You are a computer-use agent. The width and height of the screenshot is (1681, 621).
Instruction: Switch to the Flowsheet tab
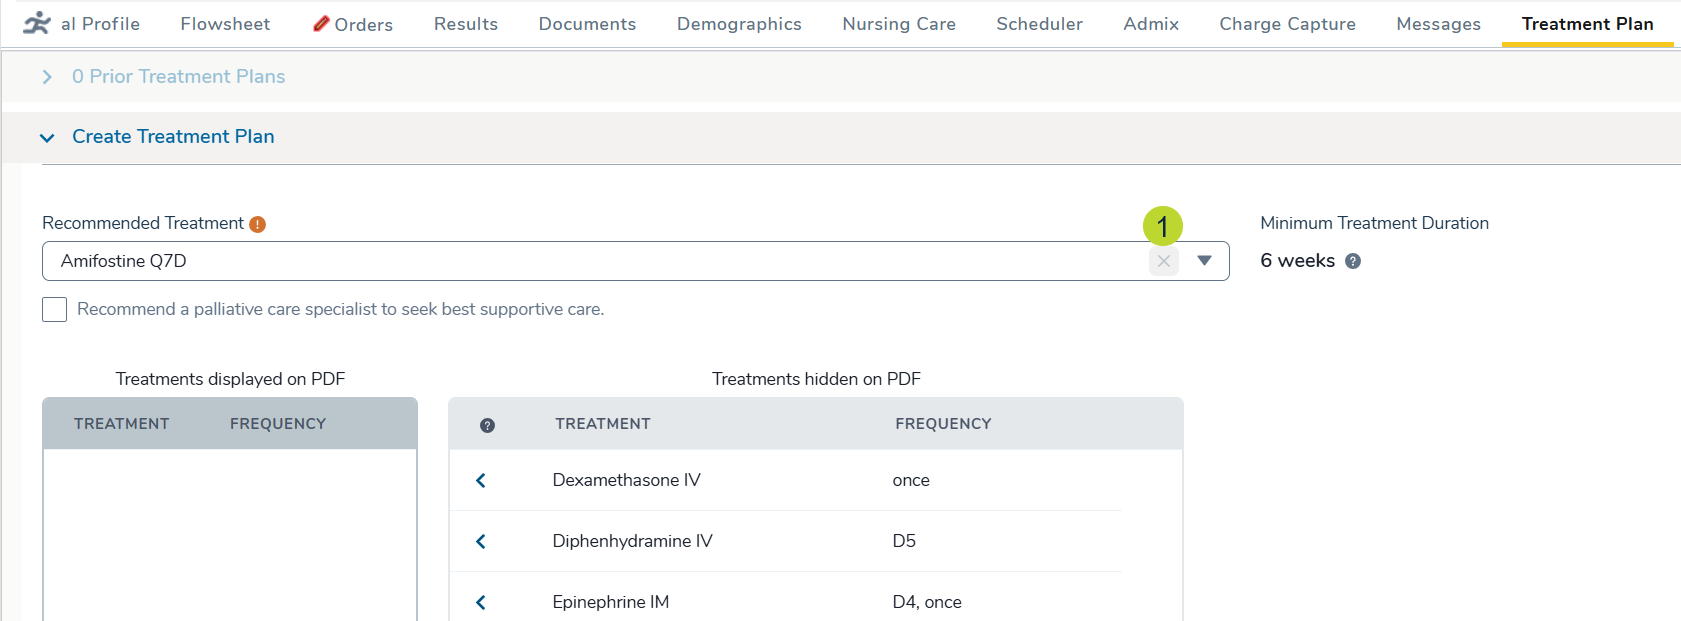pos(225,24)
